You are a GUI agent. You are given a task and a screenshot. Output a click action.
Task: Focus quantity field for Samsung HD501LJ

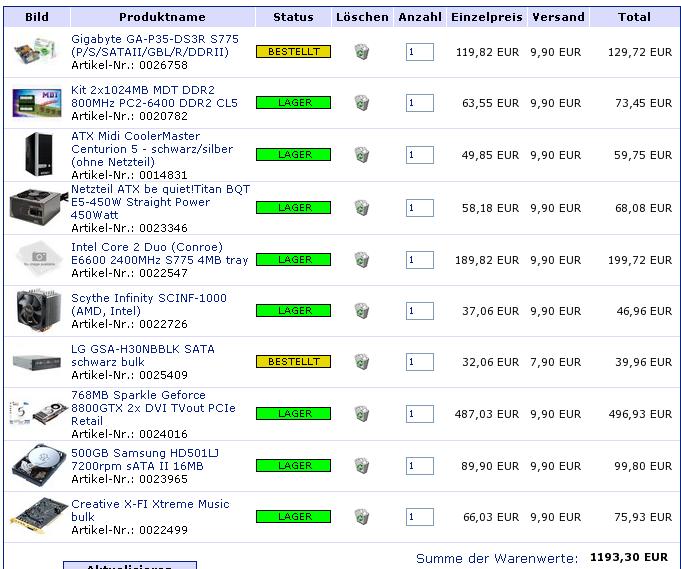[420, 466]
